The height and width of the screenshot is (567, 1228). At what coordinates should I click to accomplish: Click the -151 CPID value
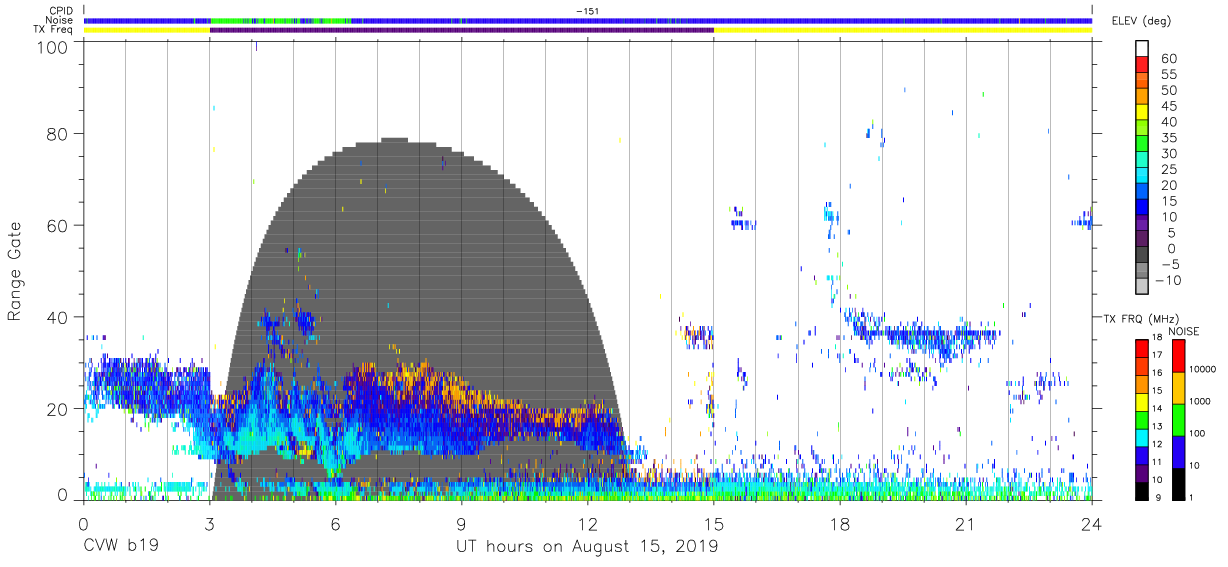coord(588,10)
